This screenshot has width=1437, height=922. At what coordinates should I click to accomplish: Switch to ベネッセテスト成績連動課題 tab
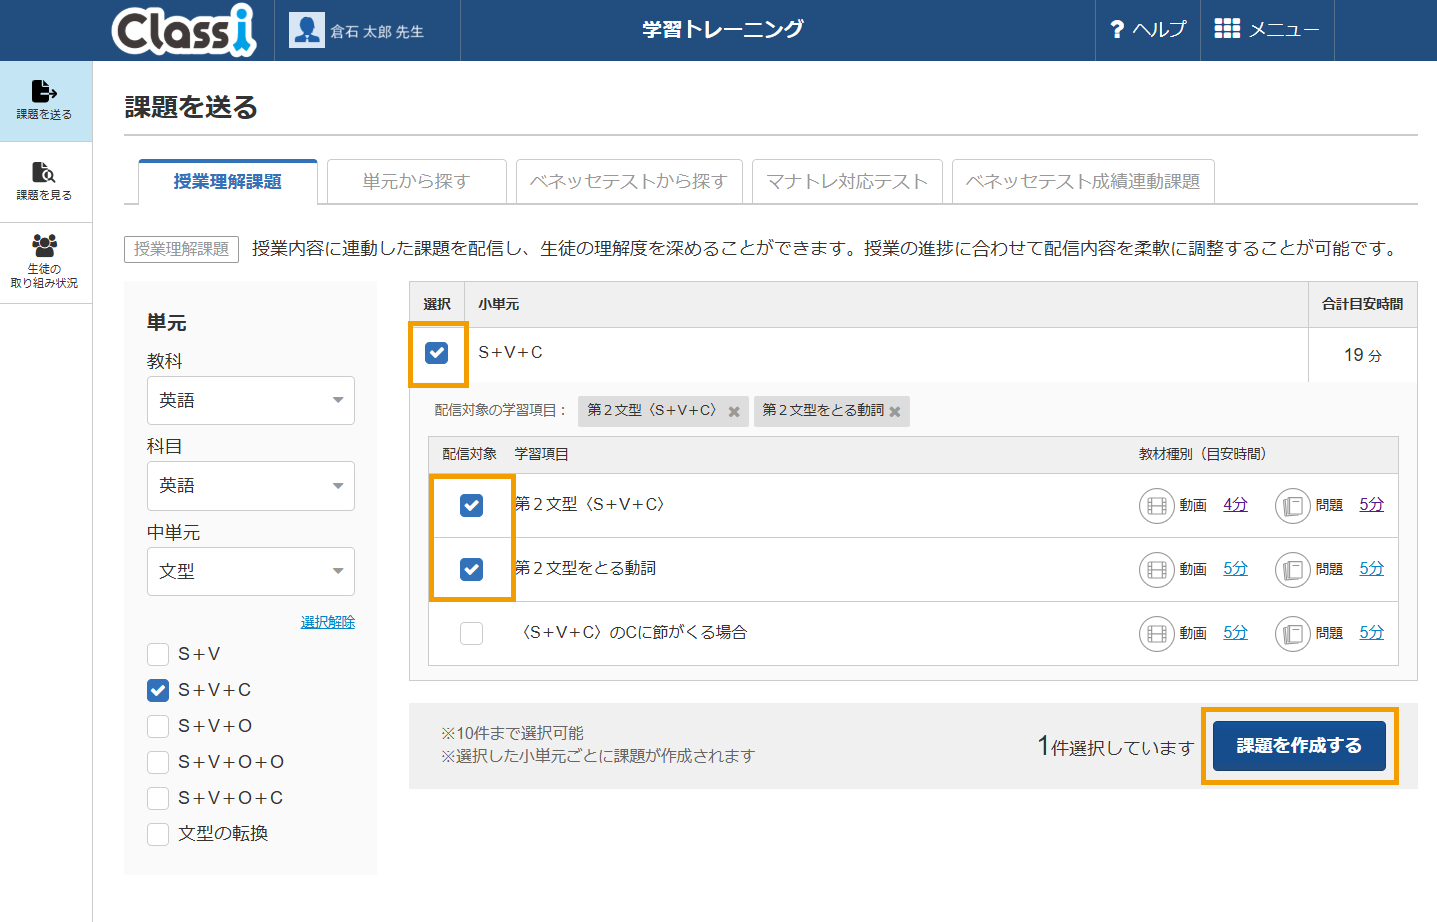(x=1083, y=181)
